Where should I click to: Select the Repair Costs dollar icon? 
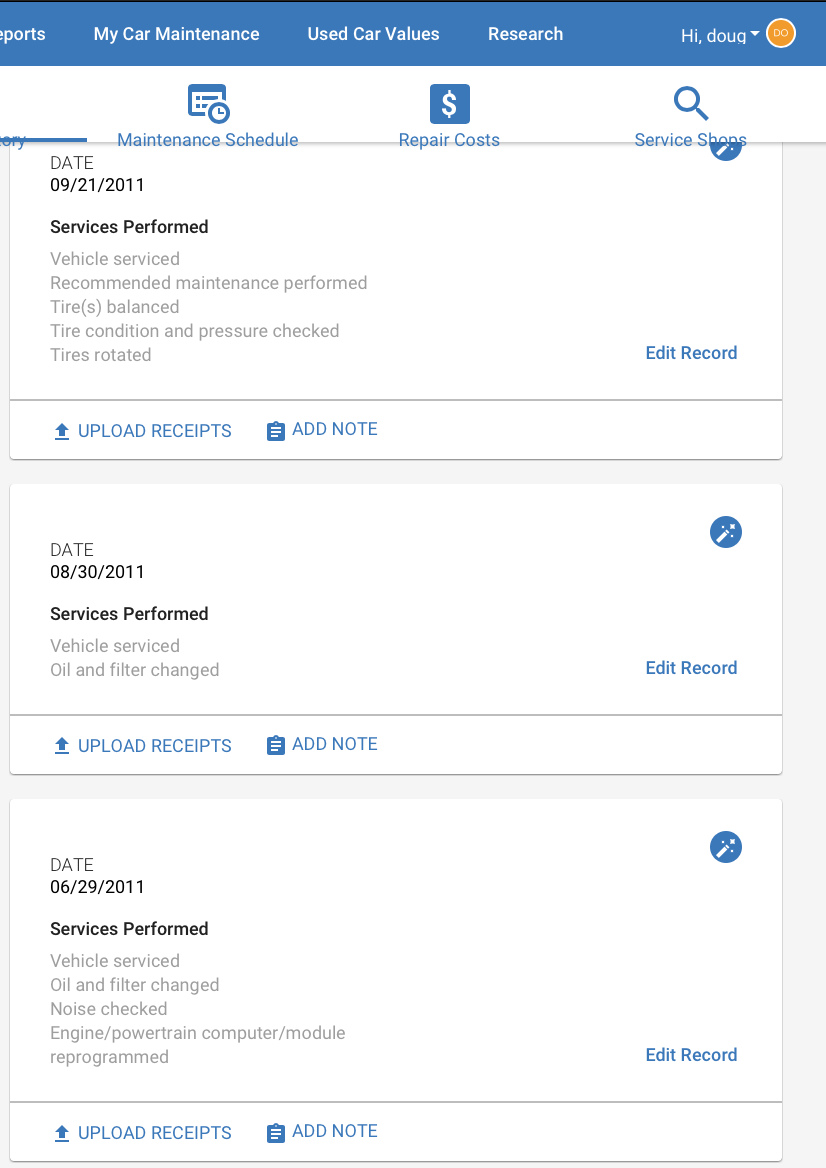pyautogui.click(x=450, y=104)
